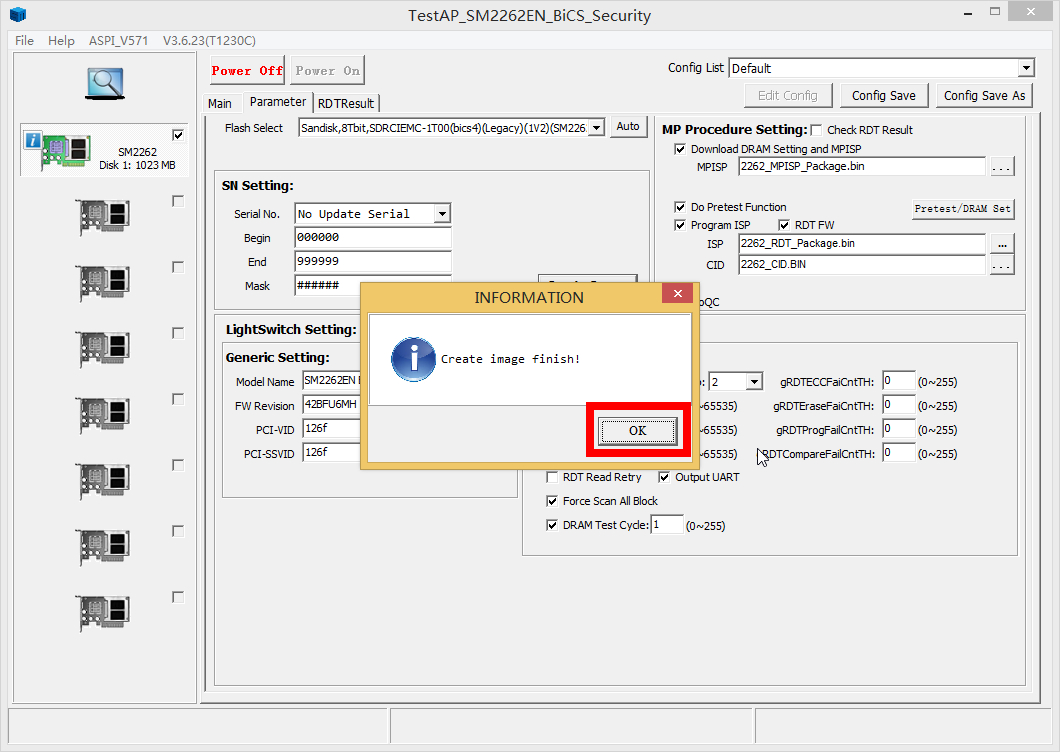Viewport: 1060px width, 752px height.
Task: Switch to the RDTResult tab
Action: coord(346,103)
